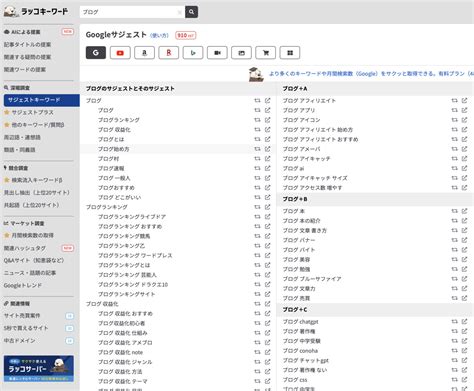
Task: Click the ブログ チャットgpt keyword
Action: point(306,360)
